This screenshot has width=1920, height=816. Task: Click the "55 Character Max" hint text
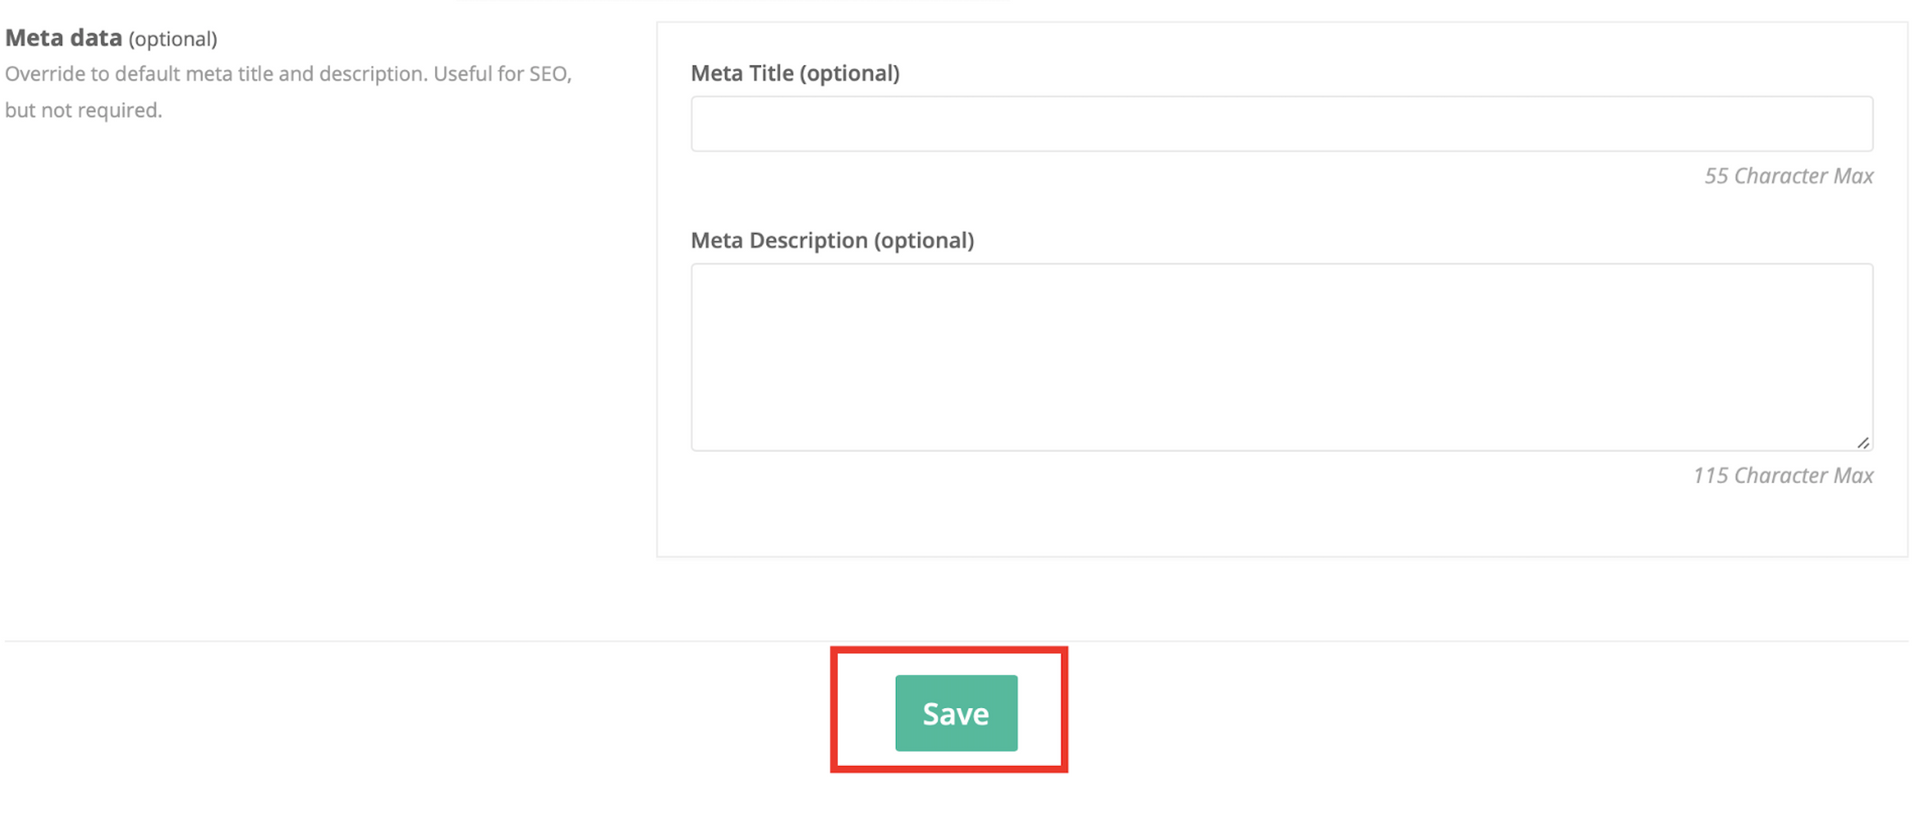(x=1788, y=176)
